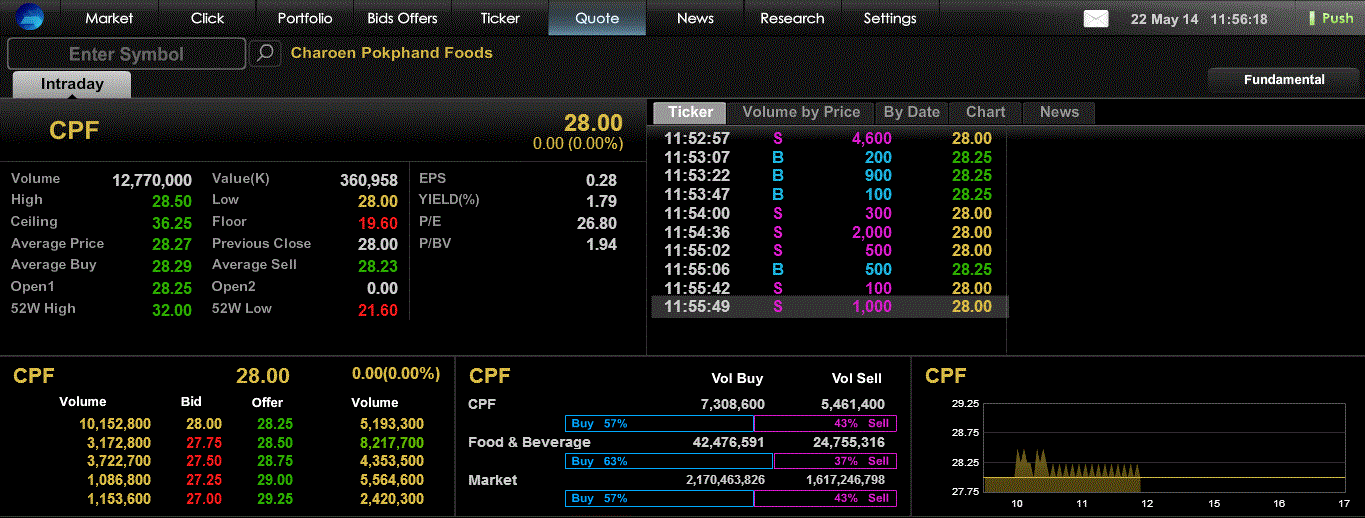
Task: Click the offer price 28.25
Action: tap(275, 424)
